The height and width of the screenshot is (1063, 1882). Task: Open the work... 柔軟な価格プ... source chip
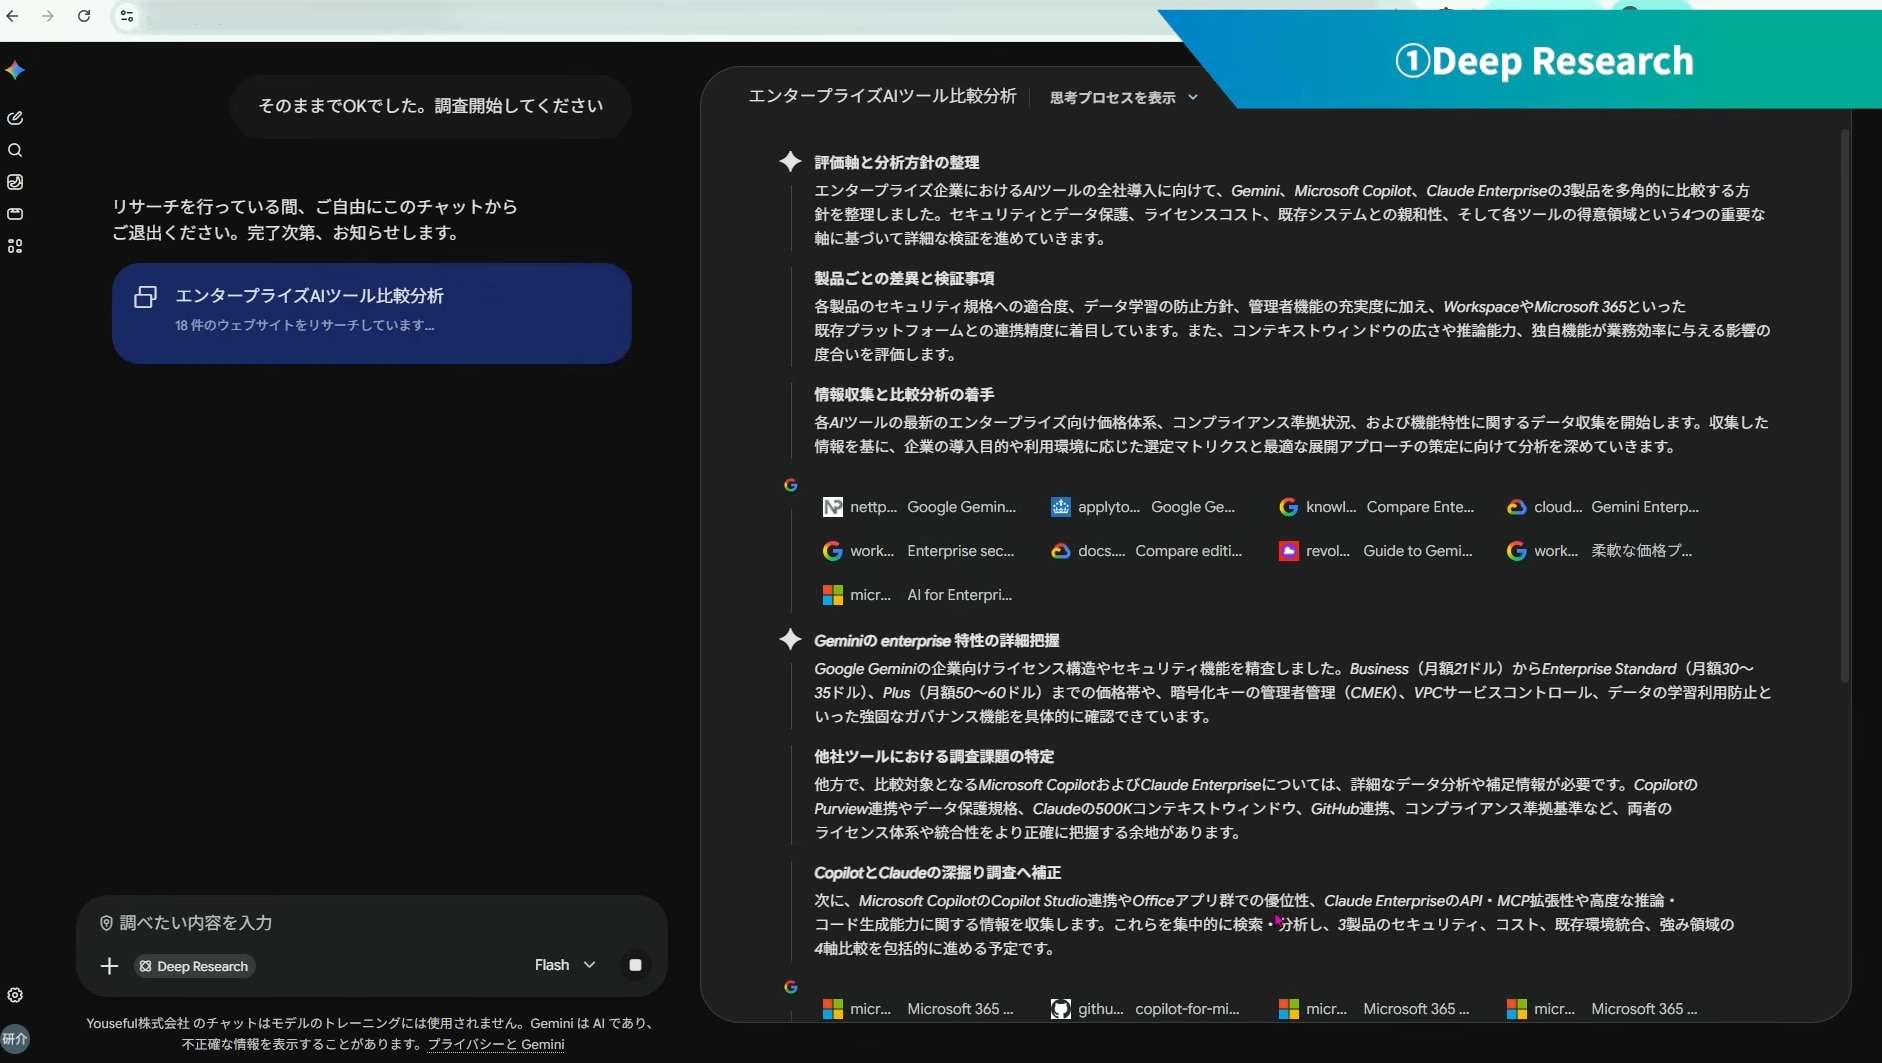click(x=1600, y=551)
